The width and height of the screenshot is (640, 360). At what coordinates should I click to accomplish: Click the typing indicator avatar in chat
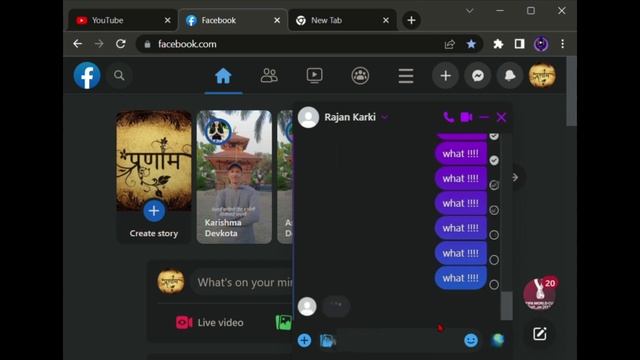tap(307, 306)
